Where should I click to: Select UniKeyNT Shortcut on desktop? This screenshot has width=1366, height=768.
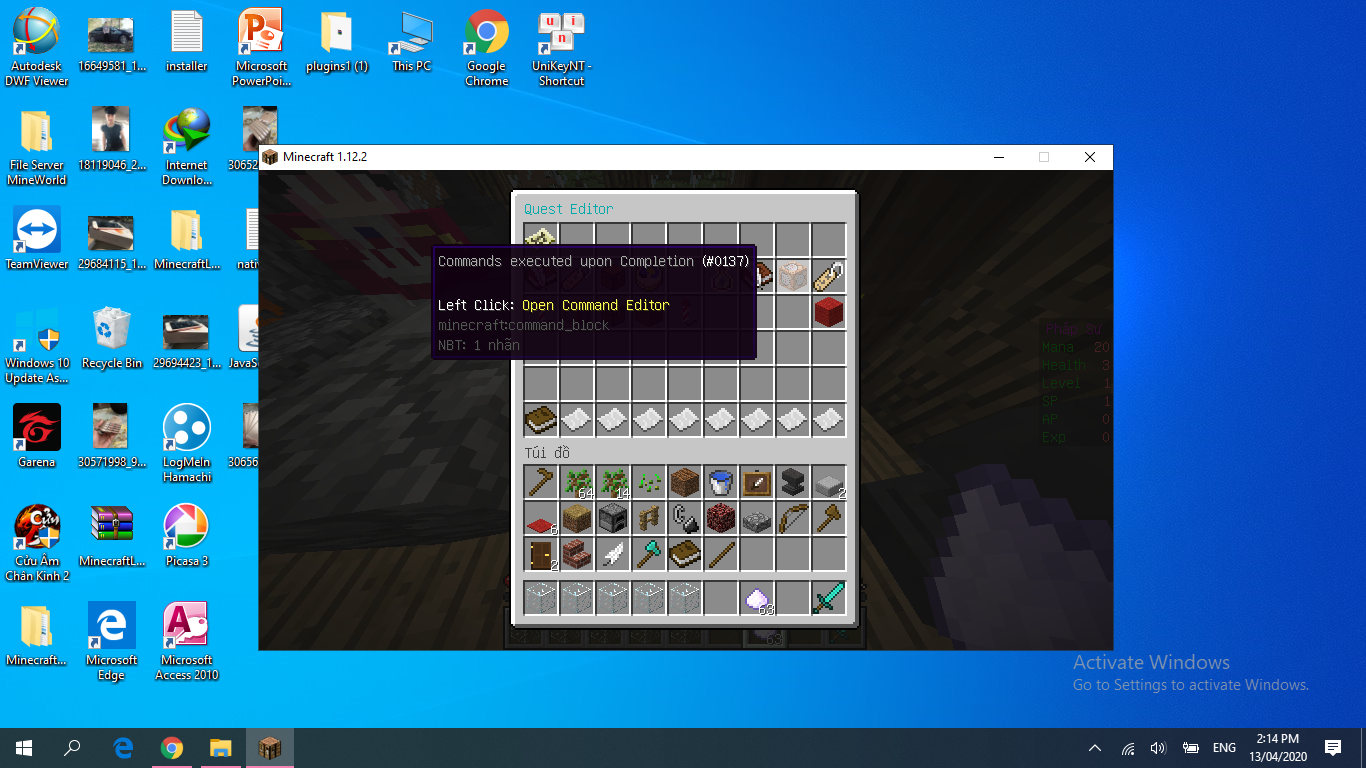[x=562, y=47]
